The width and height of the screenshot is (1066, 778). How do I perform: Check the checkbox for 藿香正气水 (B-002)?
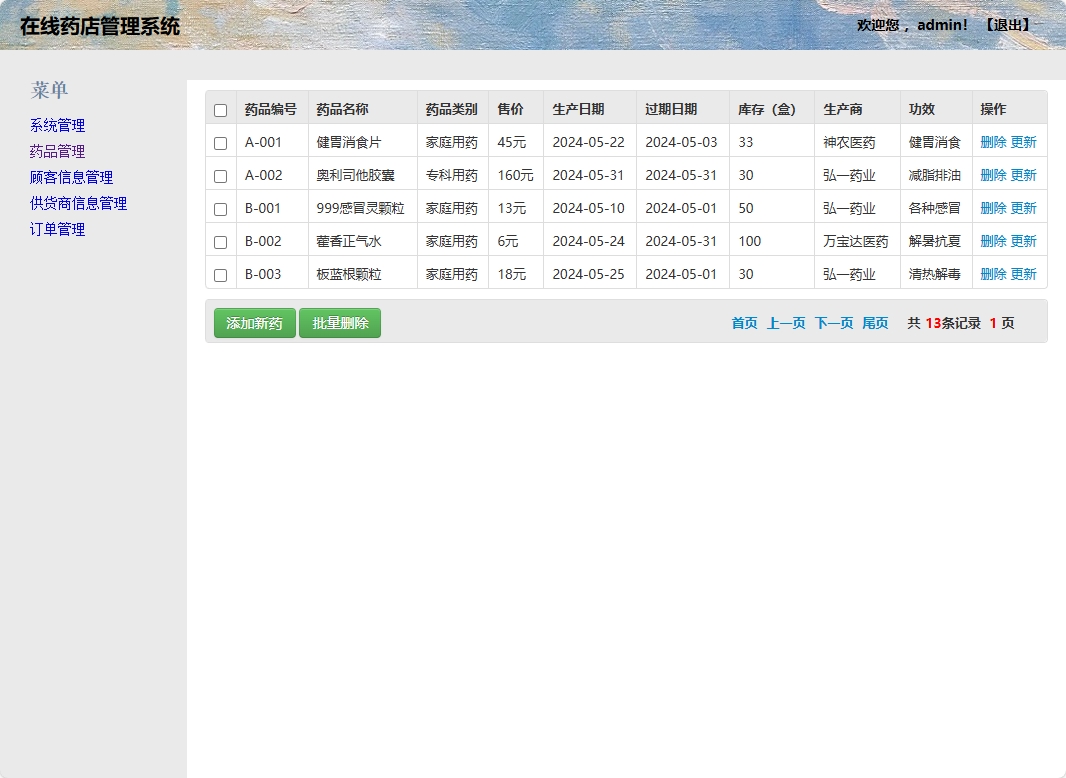tap(220, 240)
